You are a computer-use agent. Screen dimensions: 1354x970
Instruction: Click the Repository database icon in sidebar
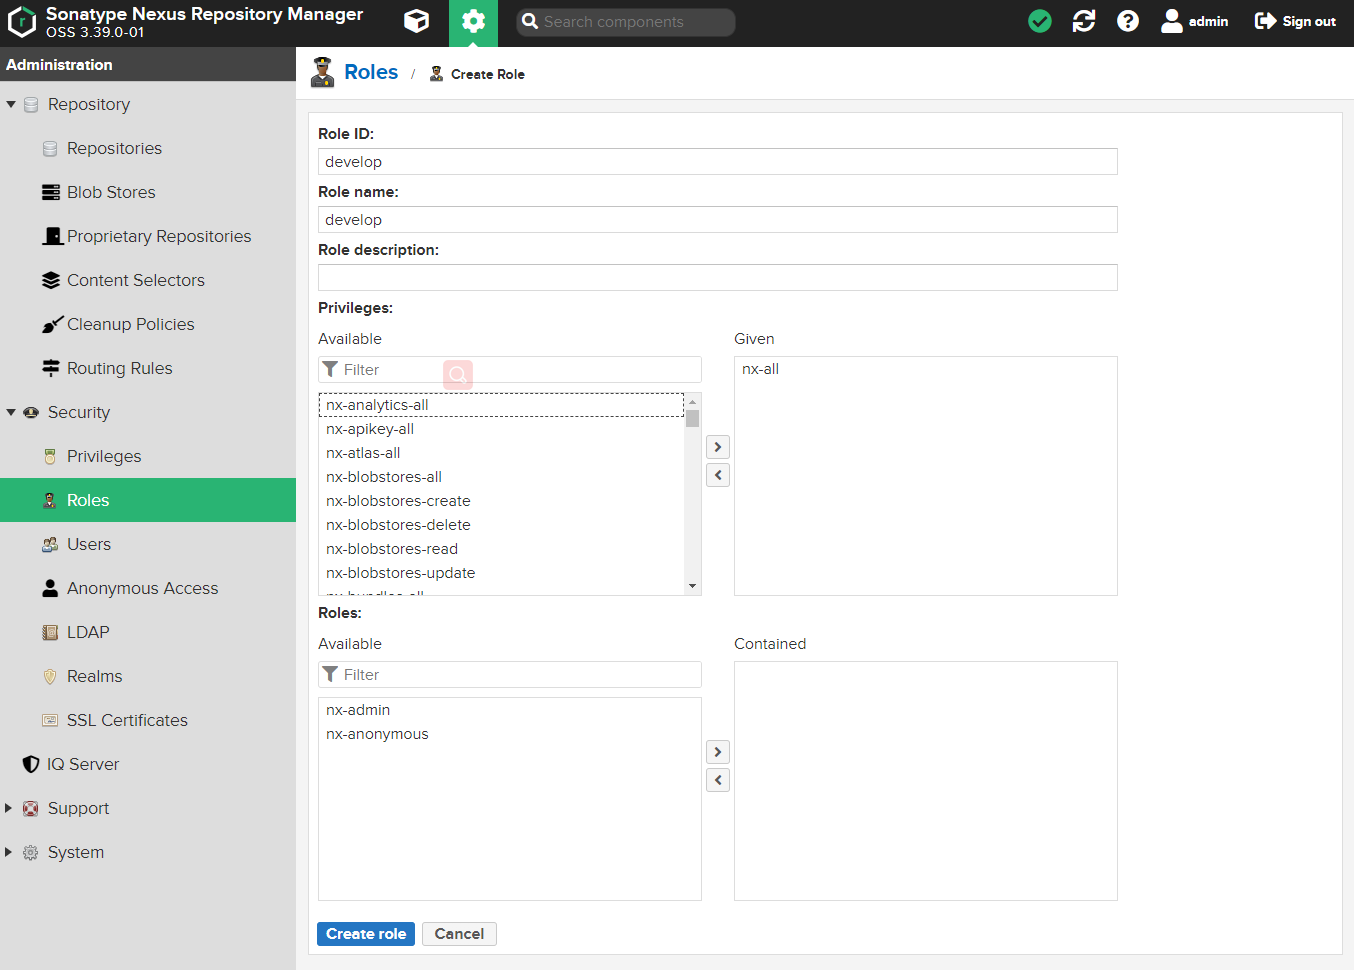click(31, 104)
